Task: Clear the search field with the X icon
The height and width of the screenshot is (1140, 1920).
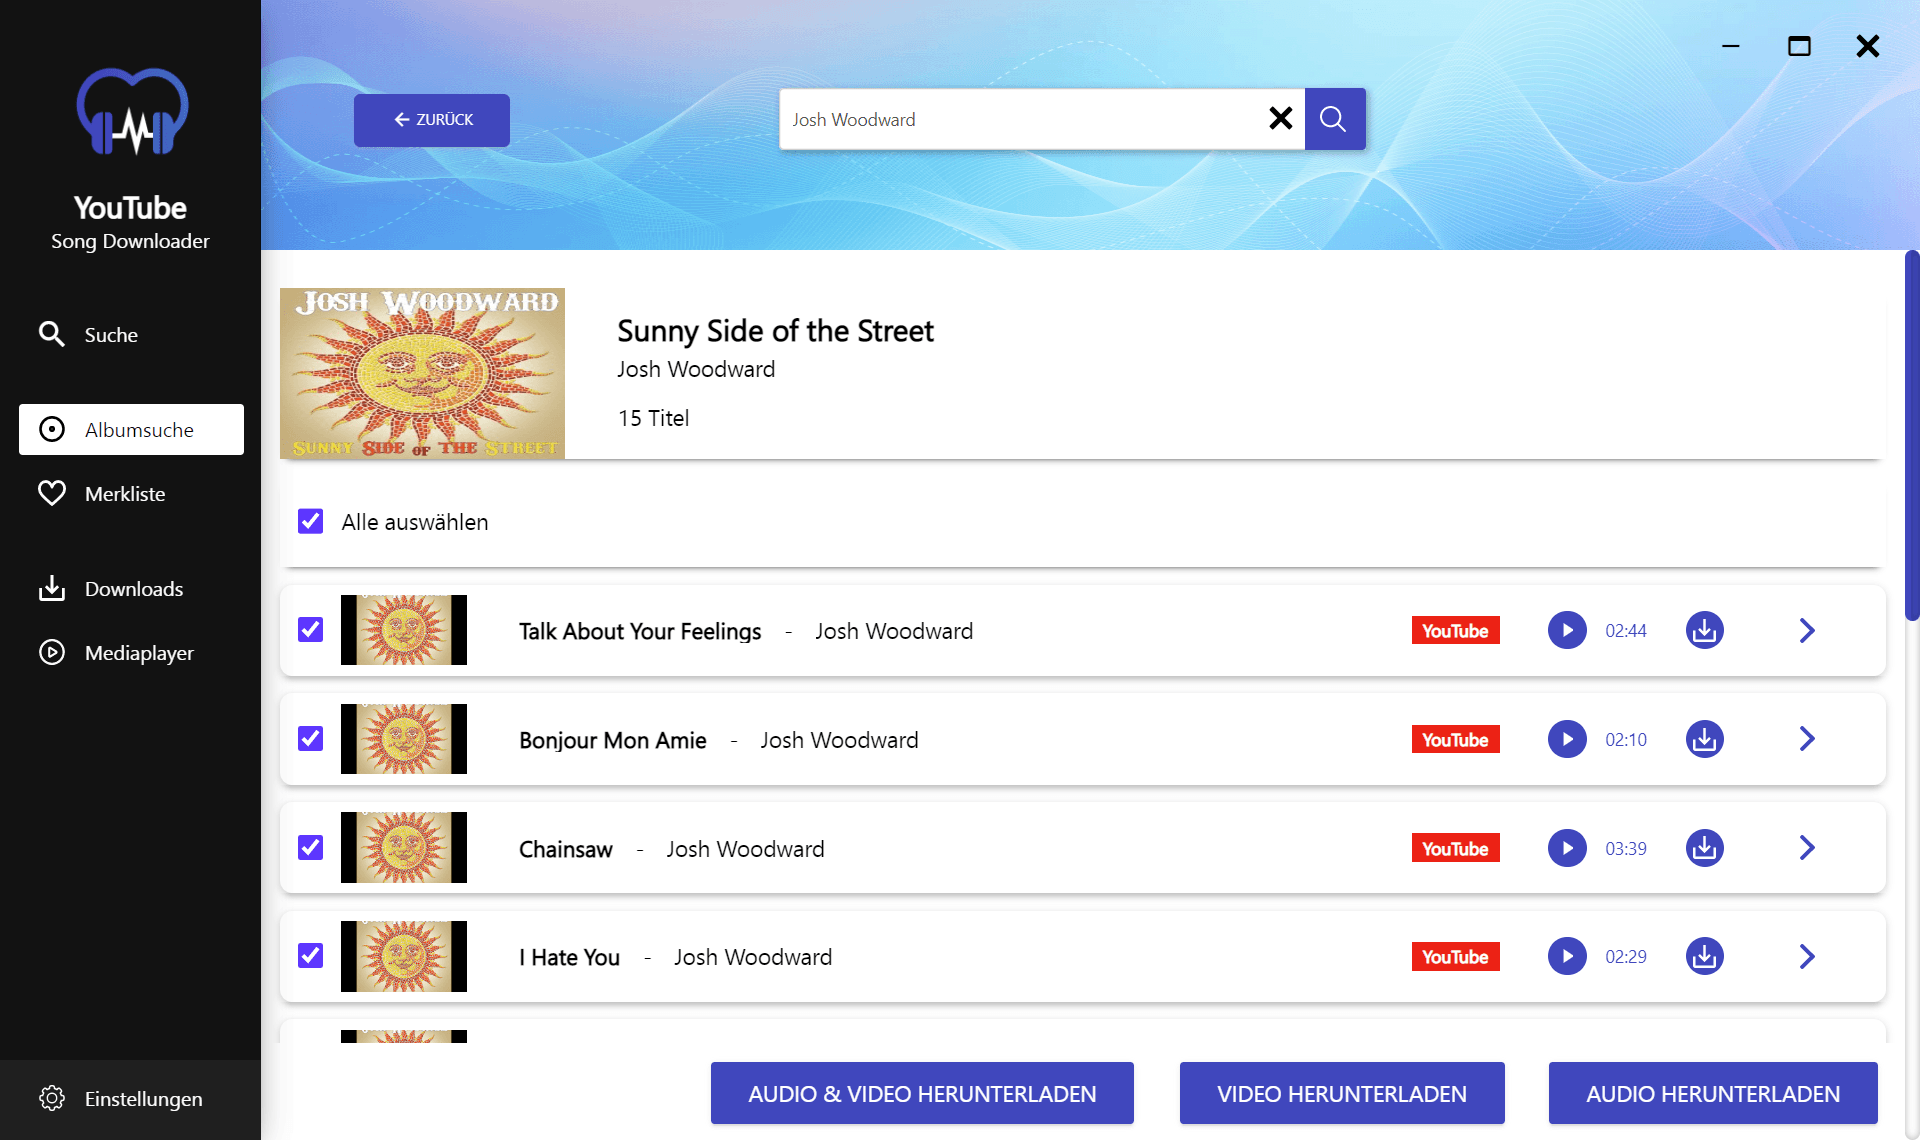Action: 1281,119
